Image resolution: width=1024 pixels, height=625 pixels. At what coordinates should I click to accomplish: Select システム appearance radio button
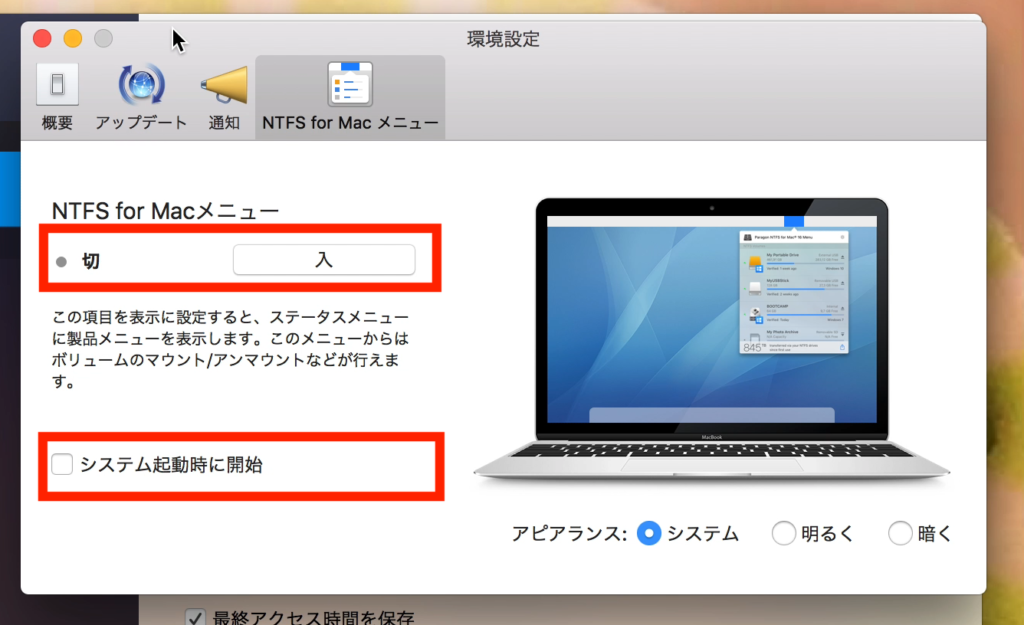point(648,534)
